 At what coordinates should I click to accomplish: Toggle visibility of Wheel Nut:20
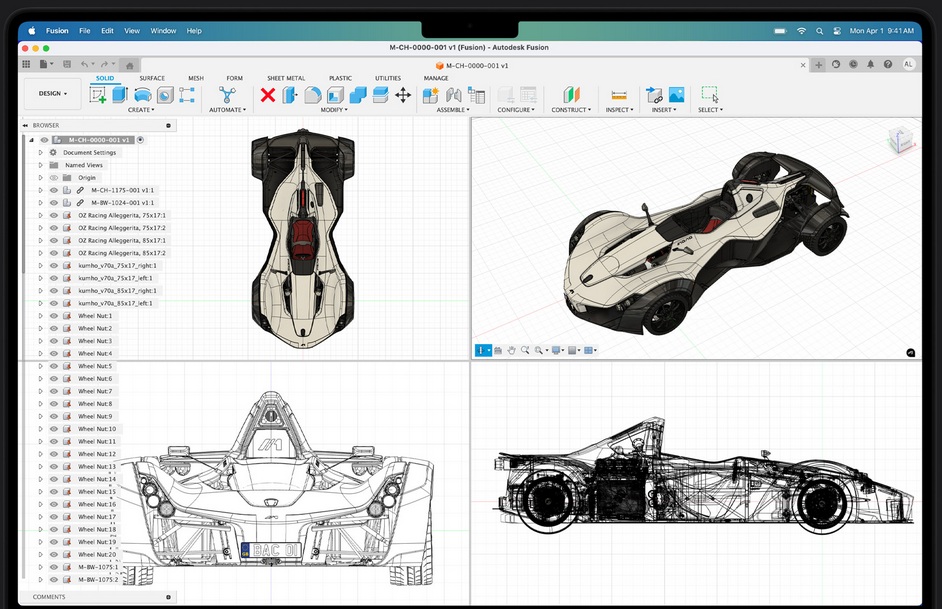pos(53,554)
